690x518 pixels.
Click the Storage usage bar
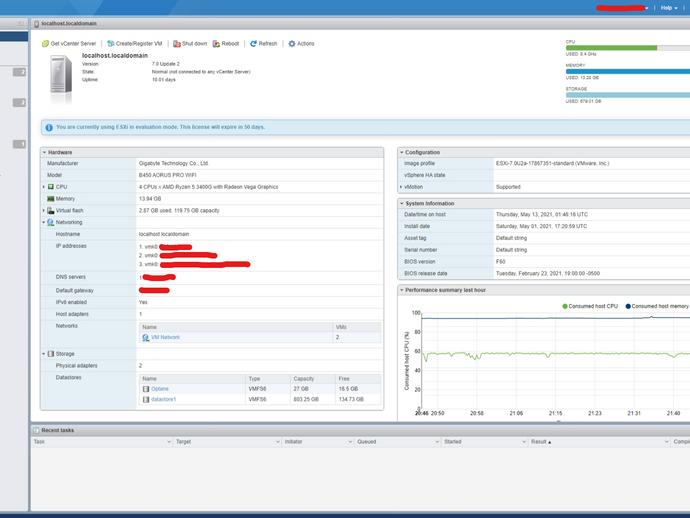pyautogui.click(x=628, y=95)
